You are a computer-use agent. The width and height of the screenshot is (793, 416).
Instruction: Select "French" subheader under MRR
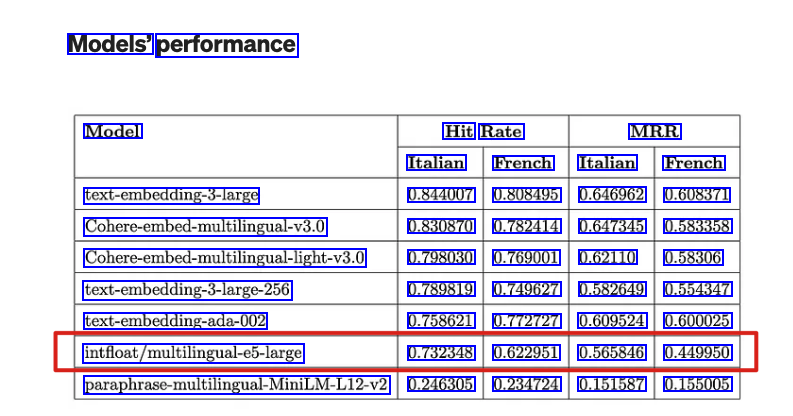point(694,163)
